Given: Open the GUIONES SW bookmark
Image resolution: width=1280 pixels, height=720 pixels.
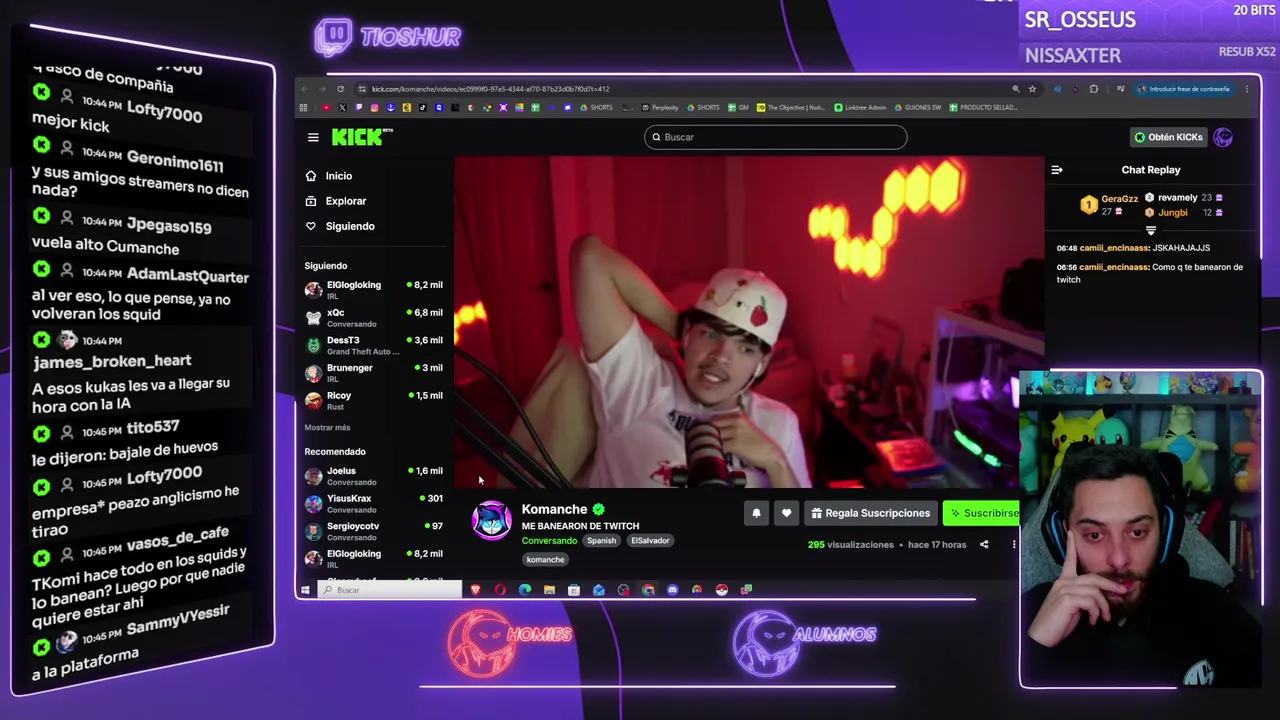Looking at the screenshot, I should pyautogui.click(x=917, y=107).
